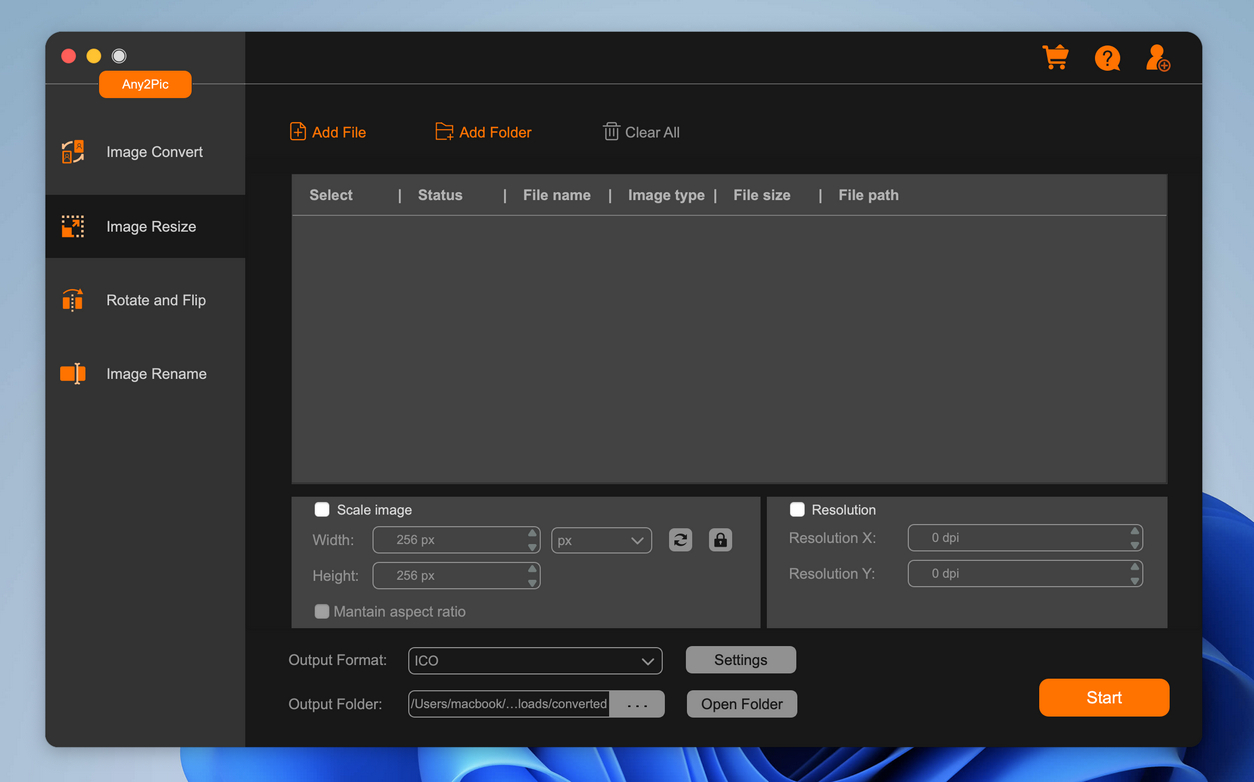
Task: Click the output folder browse ellipsis button
Action: [637, 704]
